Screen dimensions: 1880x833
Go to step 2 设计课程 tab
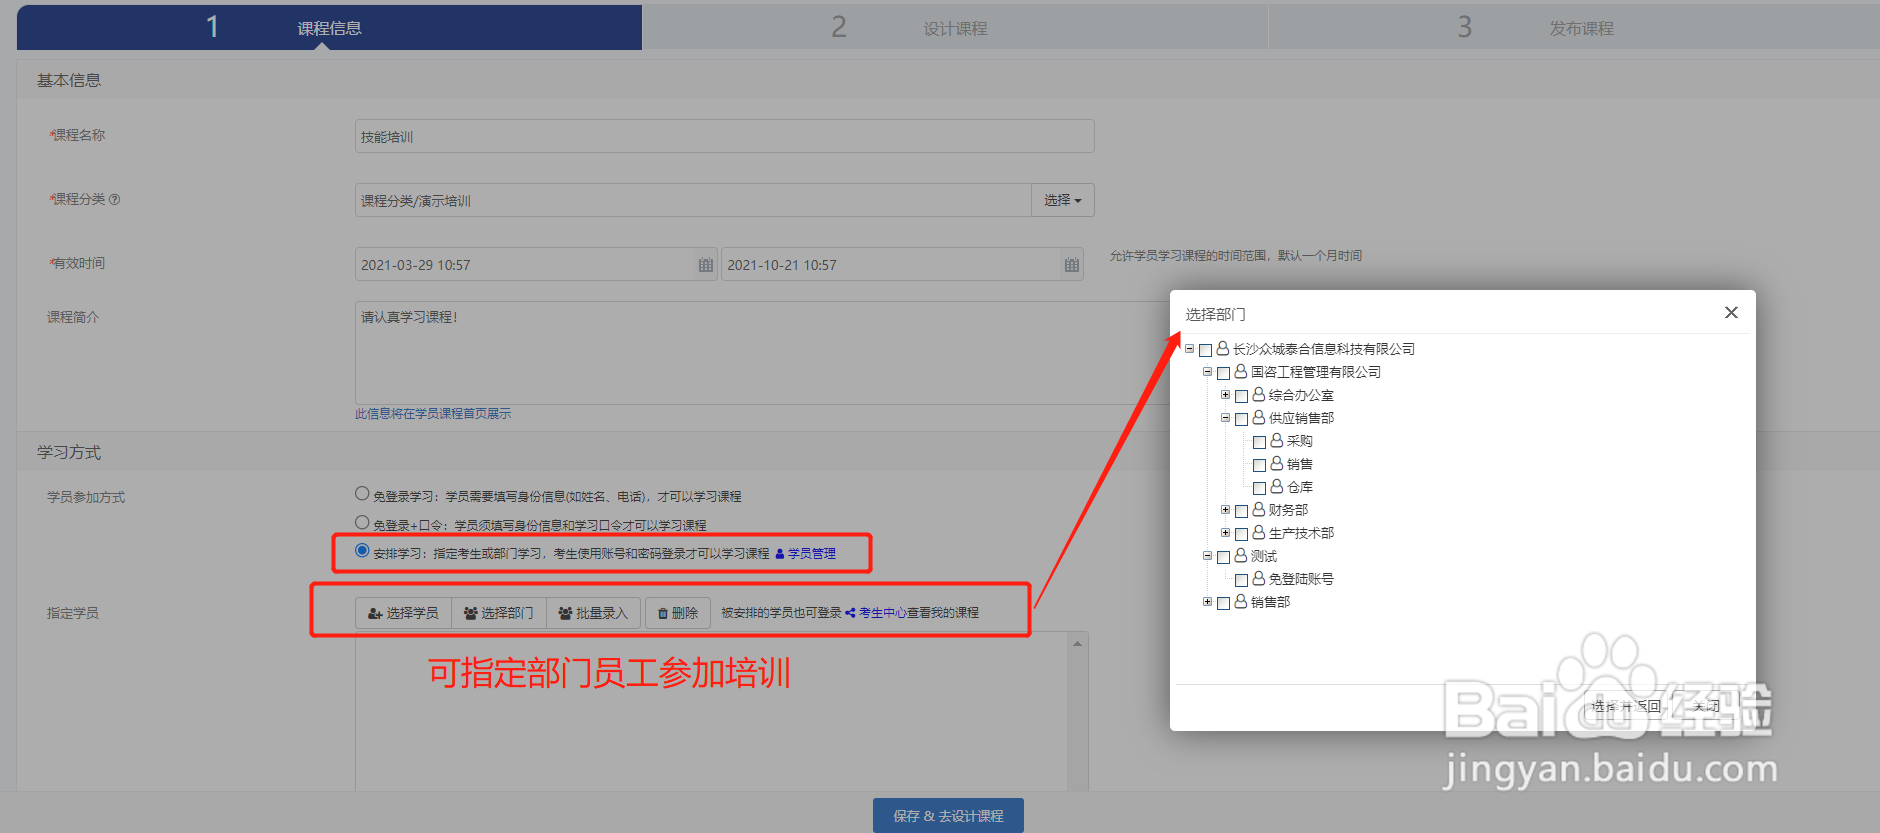[955, 27]
